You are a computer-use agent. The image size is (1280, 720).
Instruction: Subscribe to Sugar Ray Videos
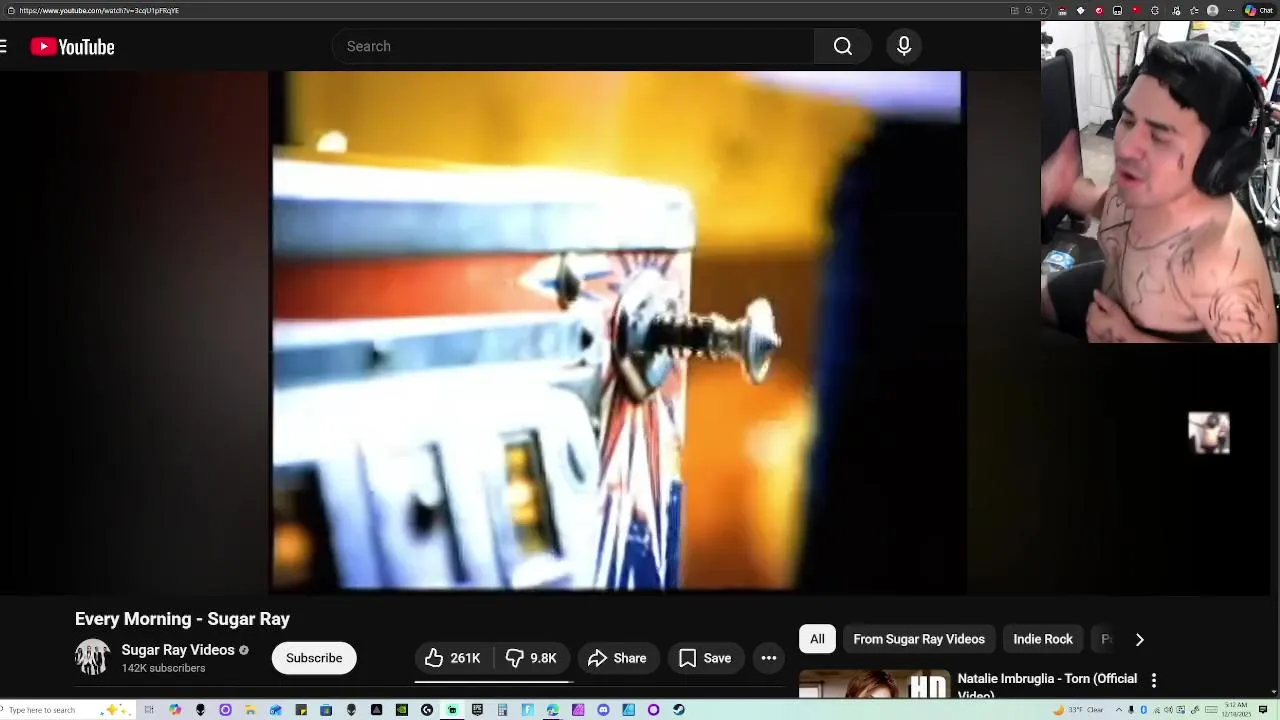314,658
